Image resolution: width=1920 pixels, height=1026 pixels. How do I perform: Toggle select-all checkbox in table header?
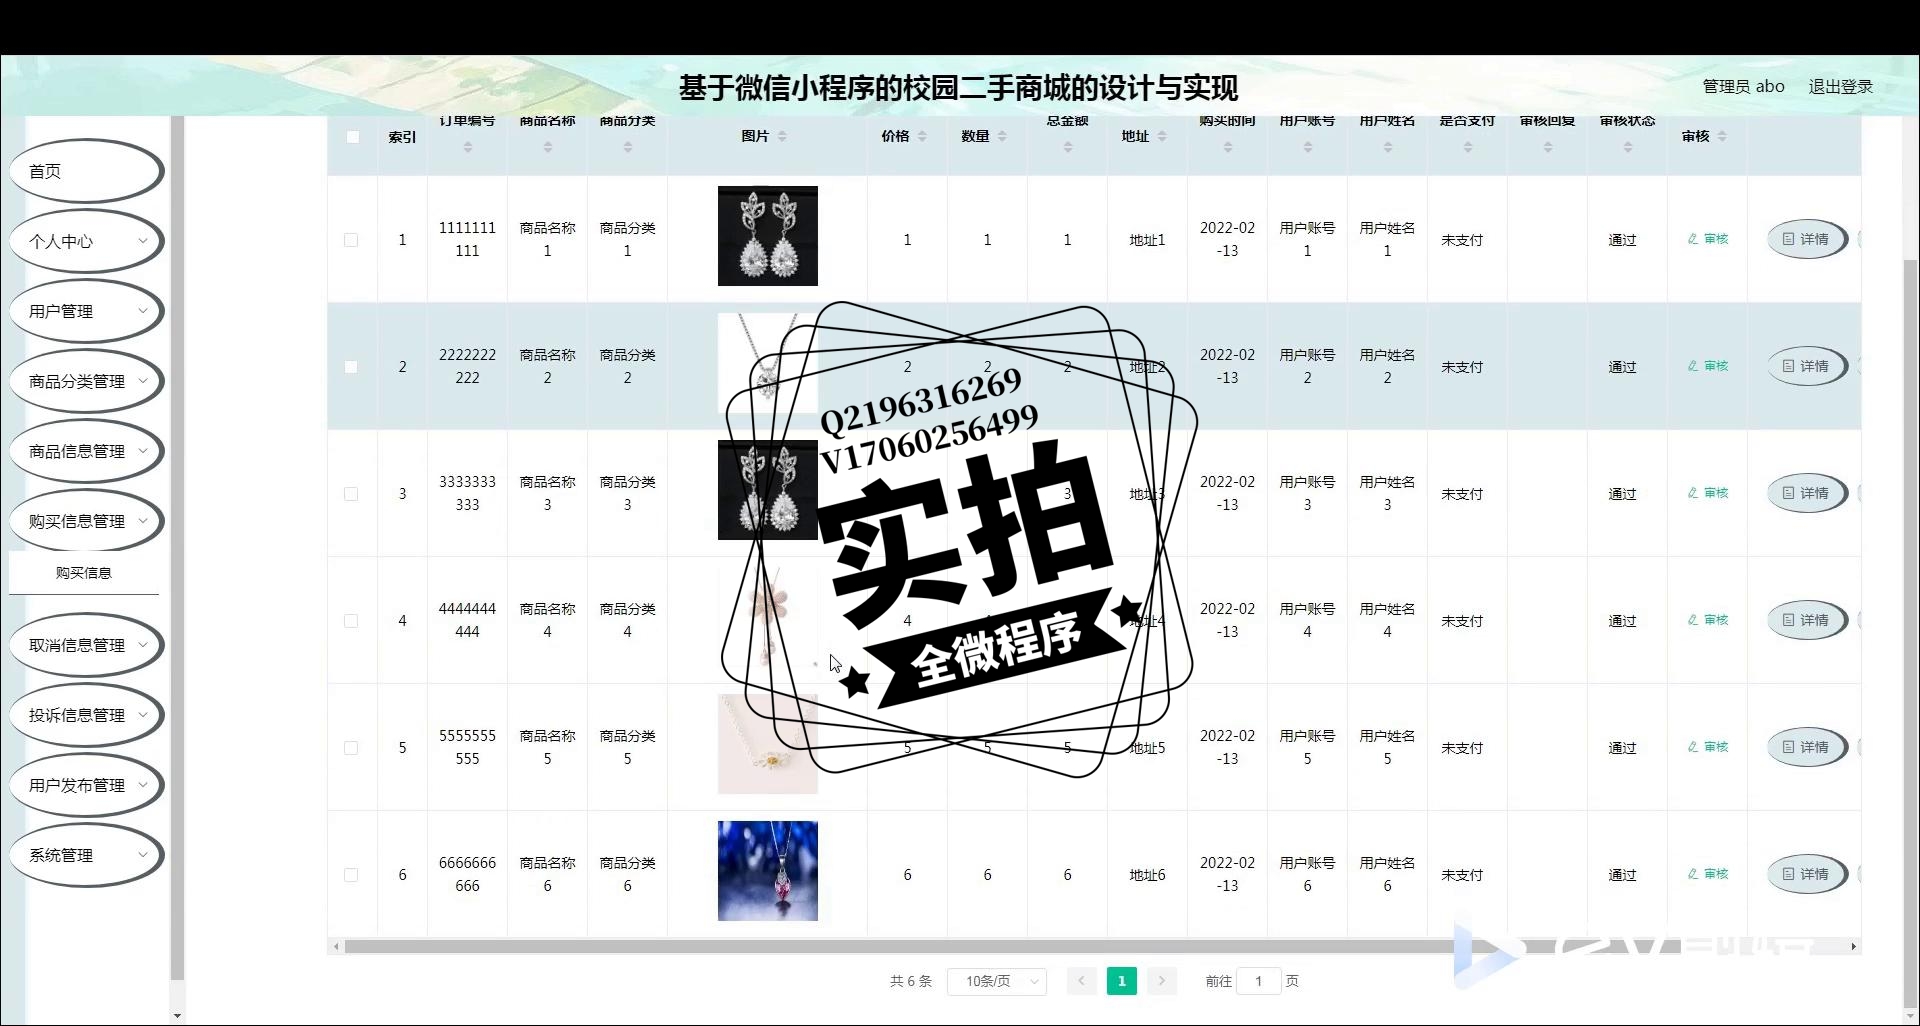(352, 137)
